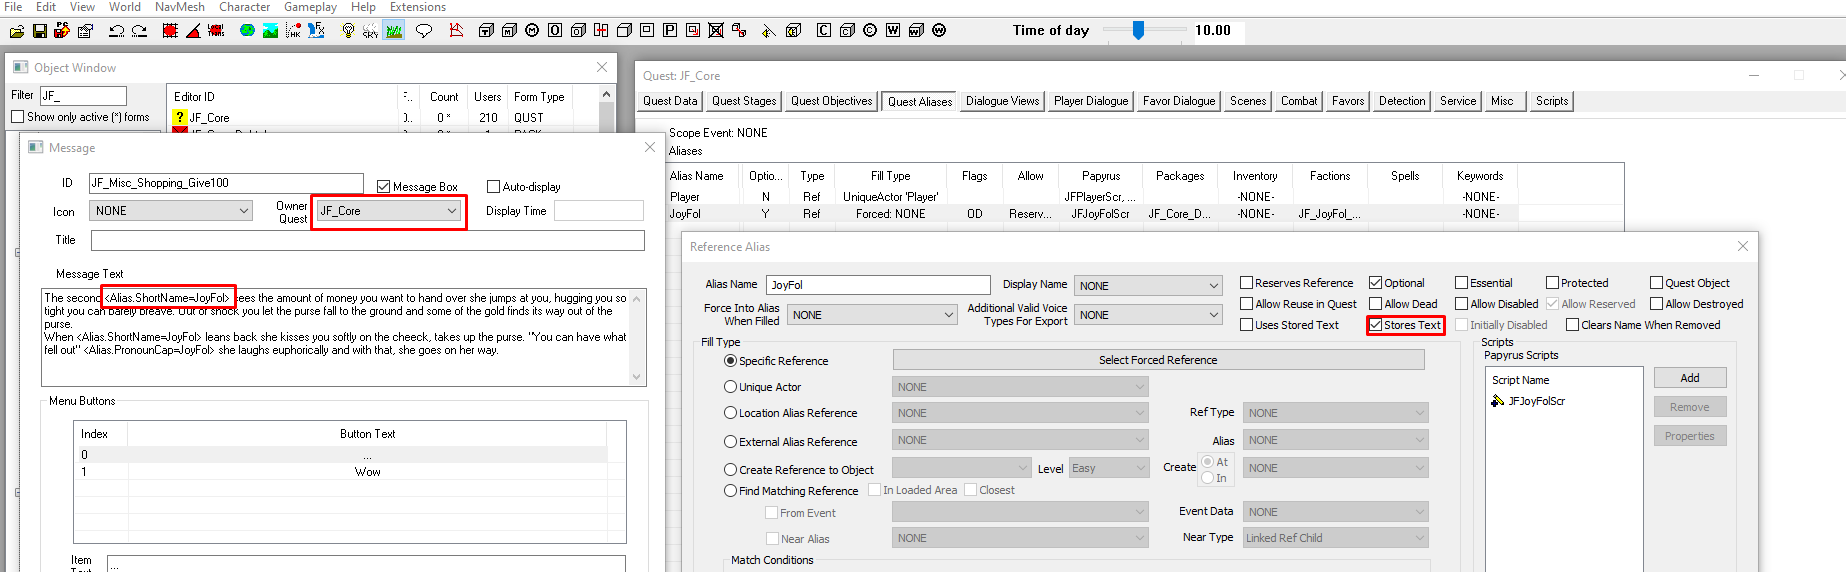Open the Near Type Linked Ref Child dropdown

[x=1336, y=538]
